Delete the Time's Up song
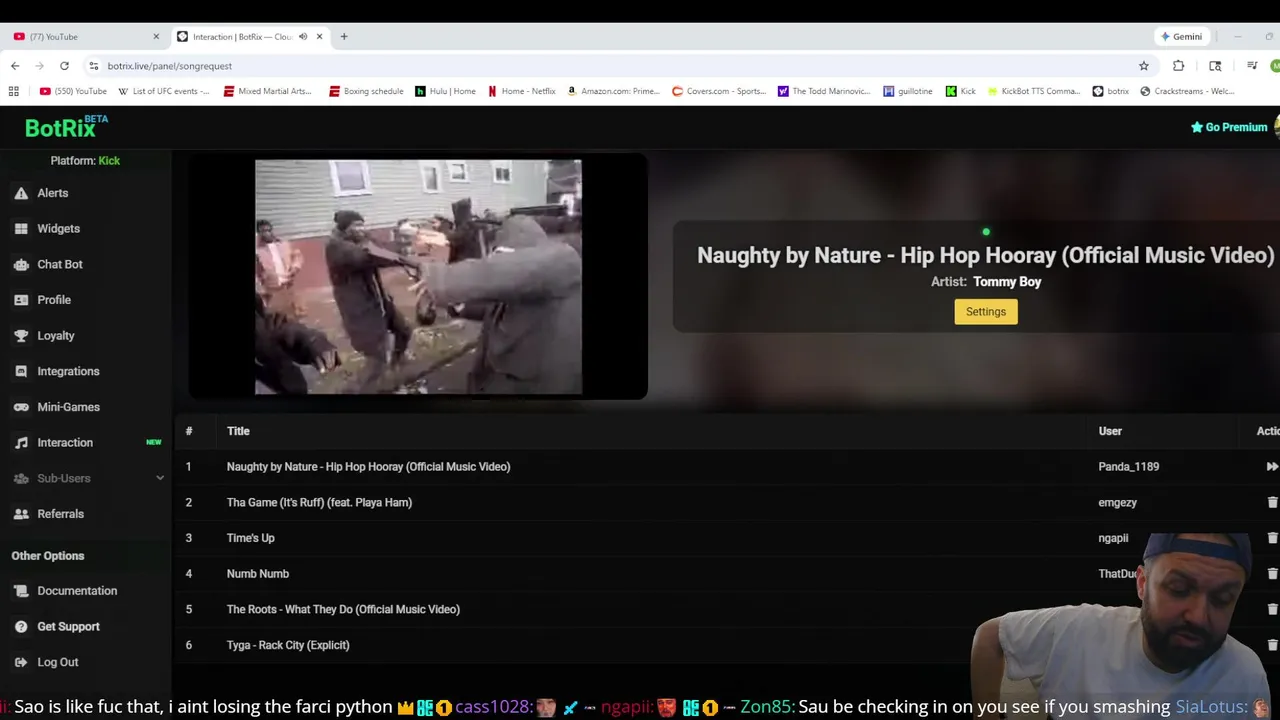The image size is (1280, 720). click(x=1272, y=538)
